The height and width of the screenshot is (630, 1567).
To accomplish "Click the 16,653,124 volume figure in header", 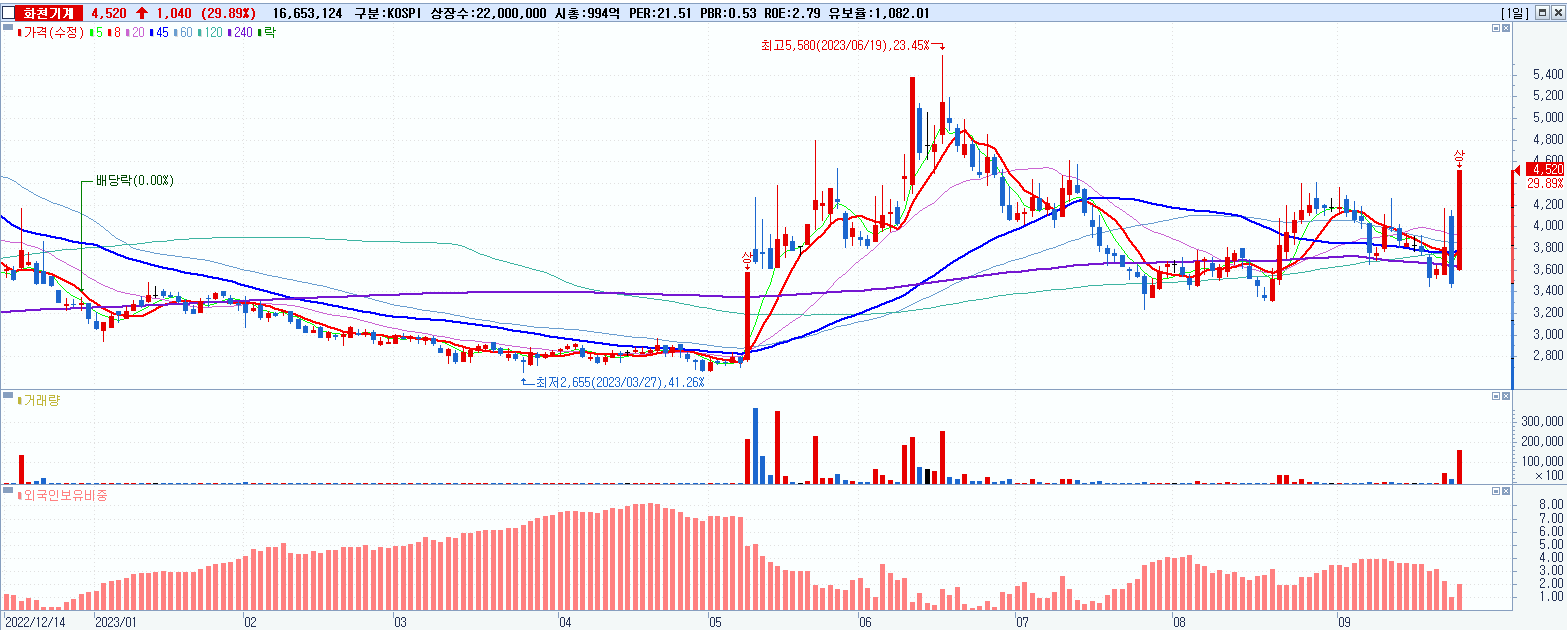I will tap(307, 13).
